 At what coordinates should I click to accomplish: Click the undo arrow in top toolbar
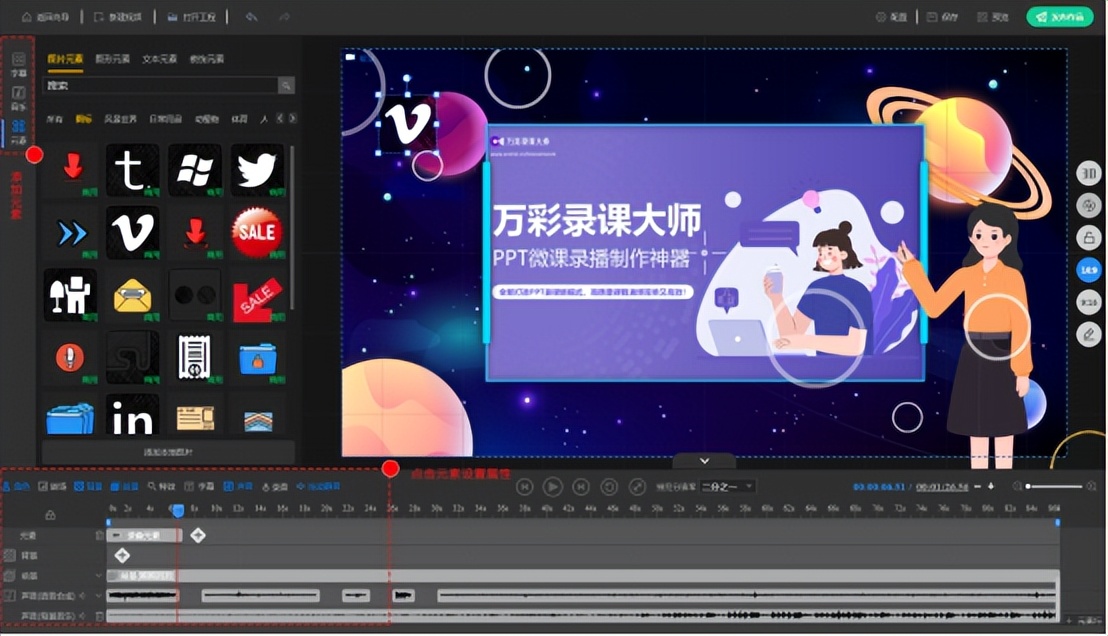point(251,16)
